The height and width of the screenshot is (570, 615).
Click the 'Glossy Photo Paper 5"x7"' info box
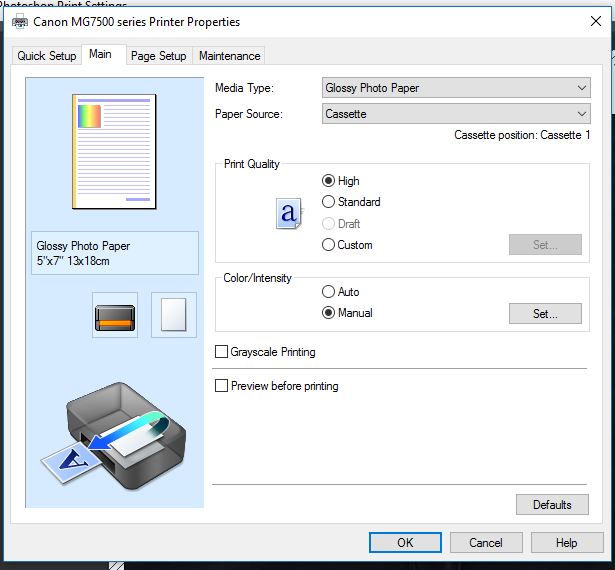coord(115,253)
